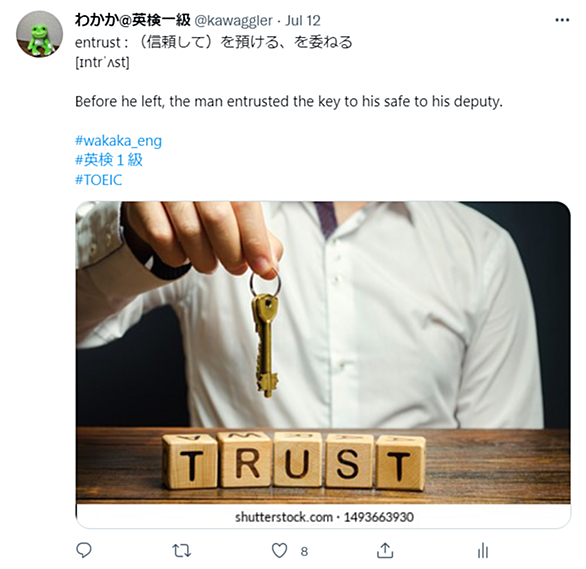Open the #英検１級 hashtag link
This screenshot has height=569, width=586.
coord(109,160)
